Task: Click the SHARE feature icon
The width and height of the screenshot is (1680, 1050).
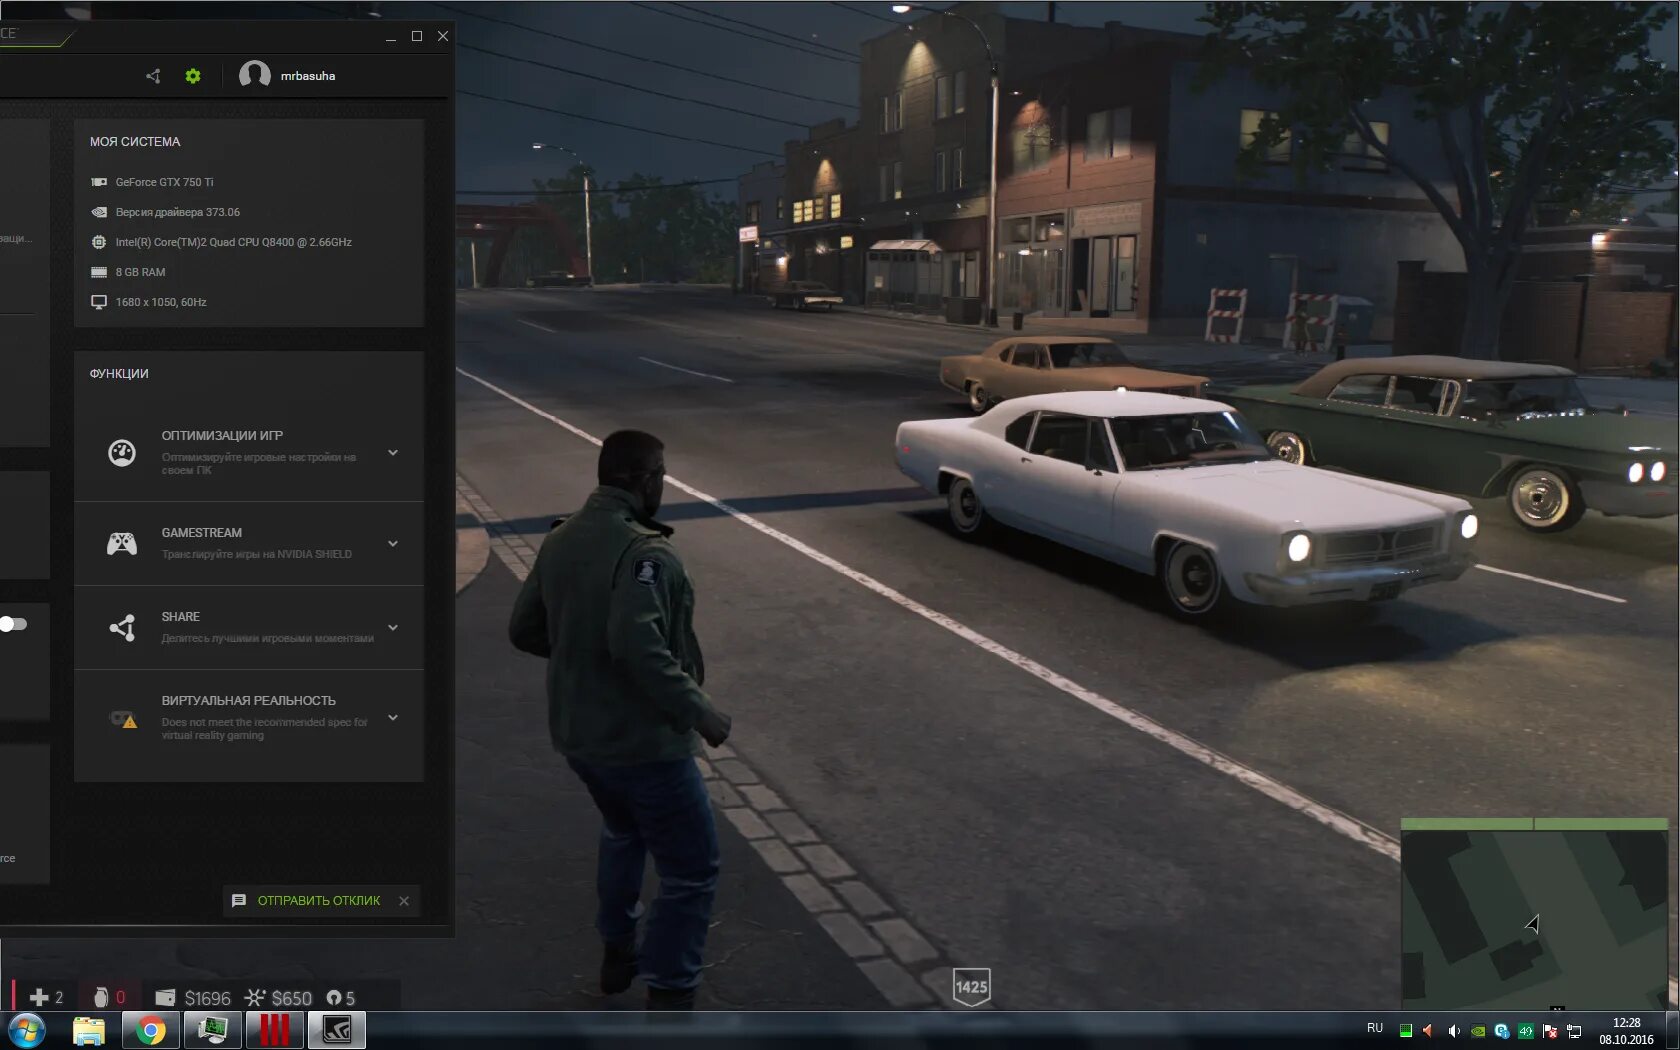Action: click(122, 627)
